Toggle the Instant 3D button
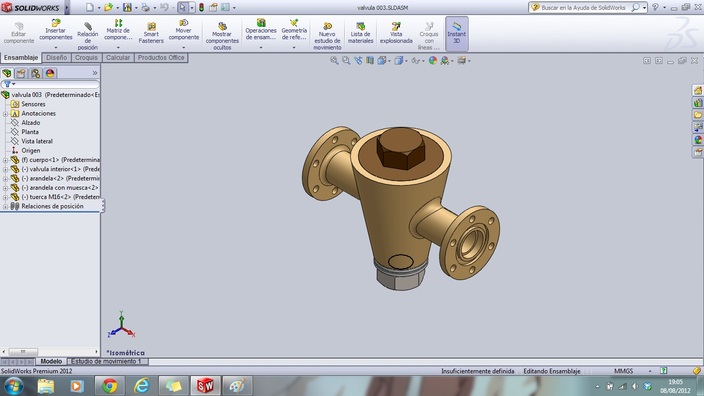 click(457, 34)
